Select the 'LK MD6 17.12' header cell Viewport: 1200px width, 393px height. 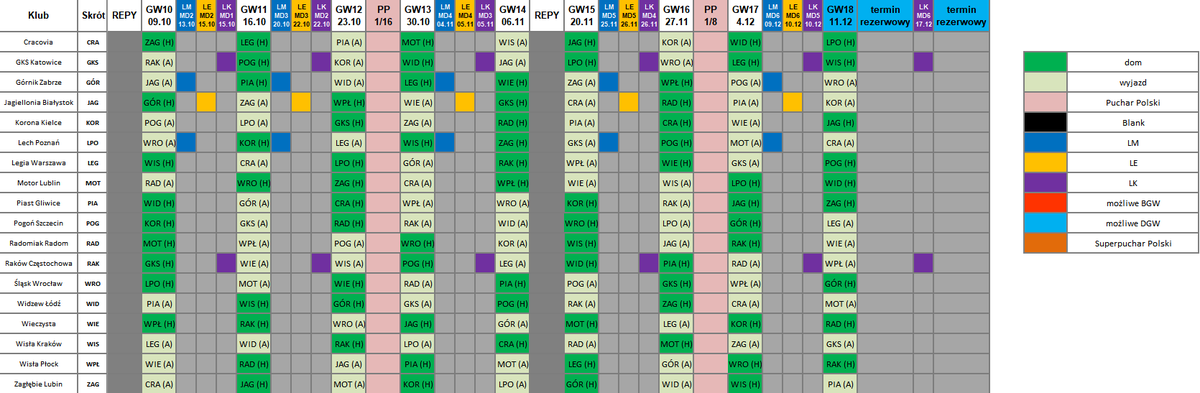[x=923, y=16]
